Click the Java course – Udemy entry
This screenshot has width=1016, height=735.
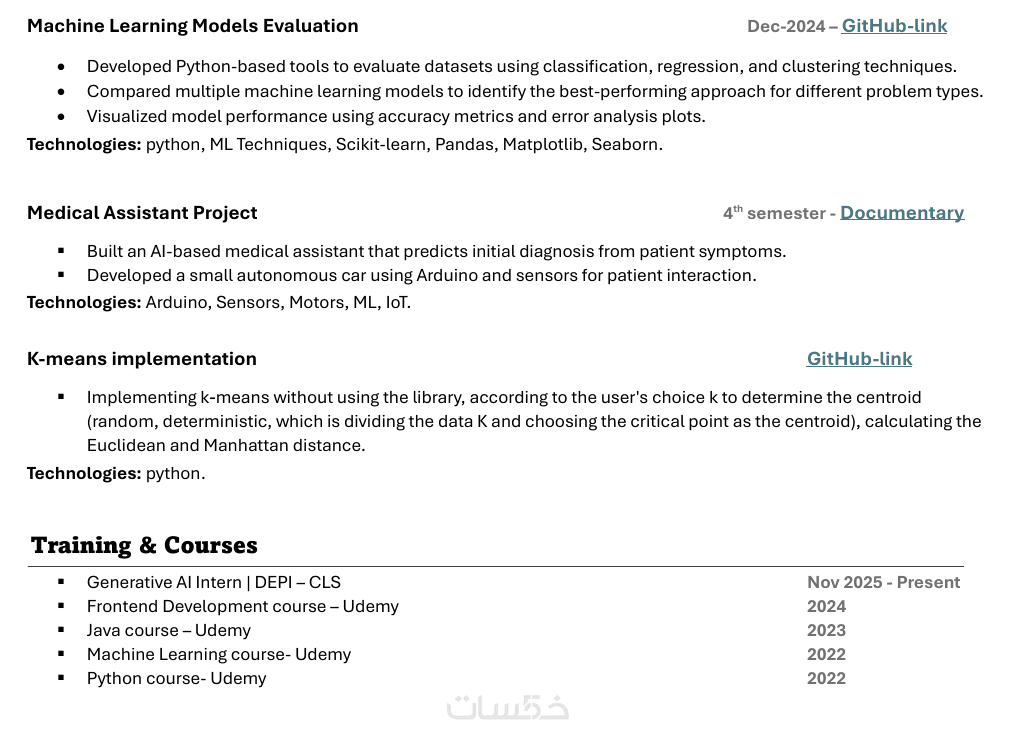[168, 630]
